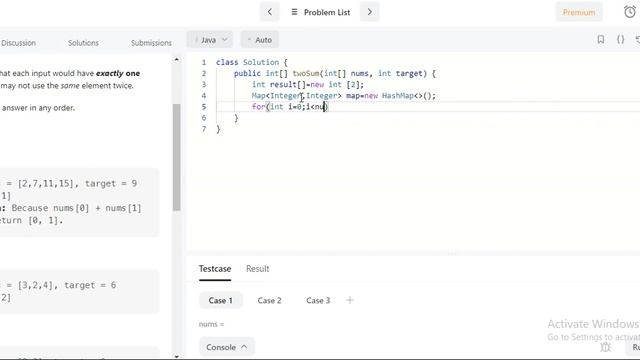Switch to the Discussion tab
Image resolution: width=640 pixels, height=360 pixels.
[x=18, y=43]
